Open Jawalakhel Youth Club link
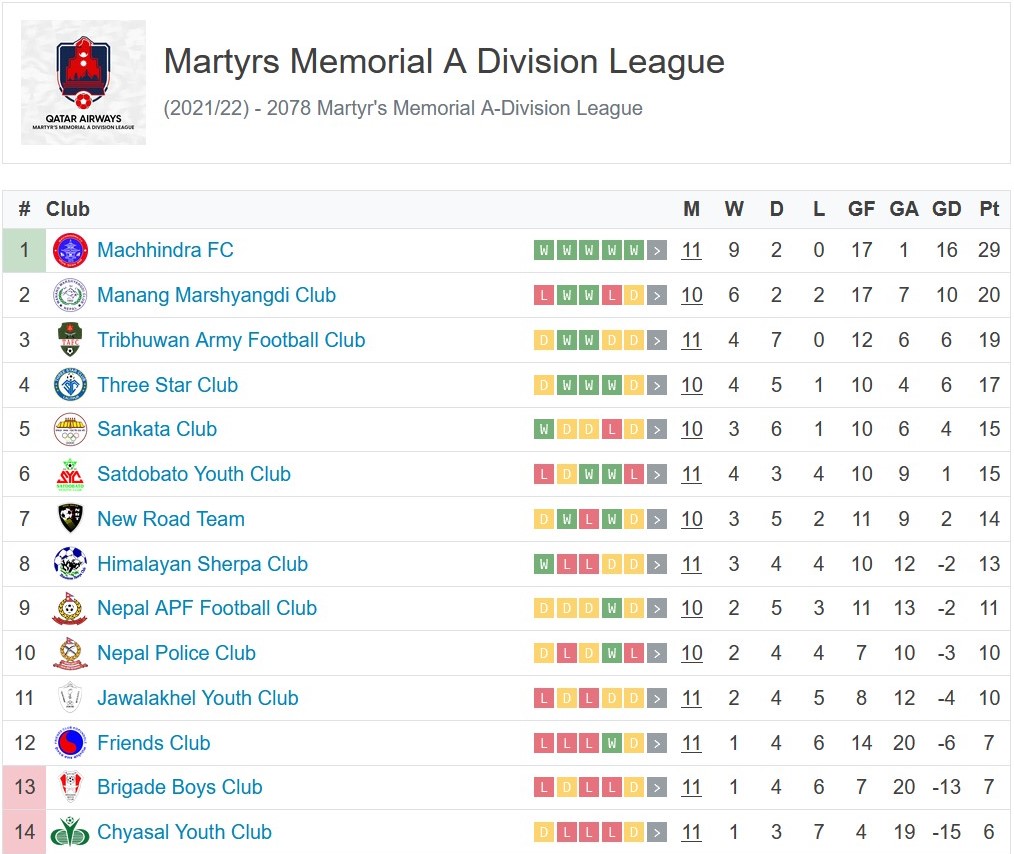 (198, 698)
